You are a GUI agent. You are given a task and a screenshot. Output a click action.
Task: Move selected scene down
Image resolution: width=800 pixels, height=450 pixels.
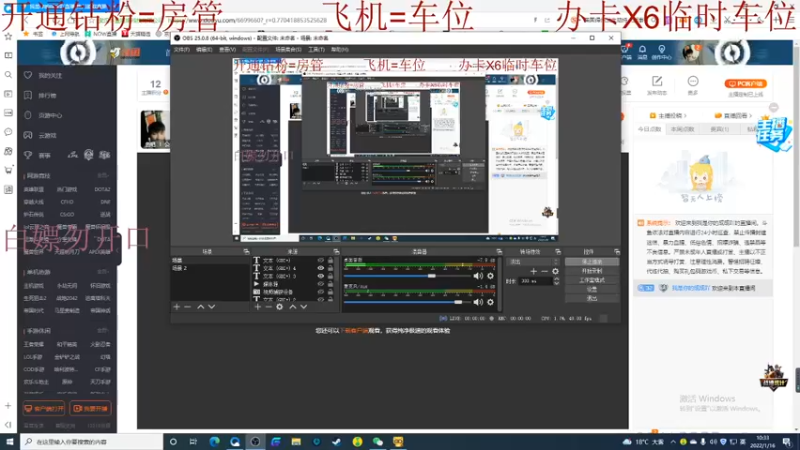(212, 307)
